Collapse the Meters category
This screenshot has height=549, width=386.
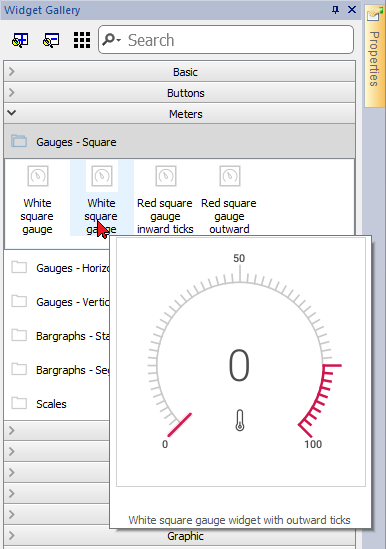pyautogui.click(x=180, y=114)
